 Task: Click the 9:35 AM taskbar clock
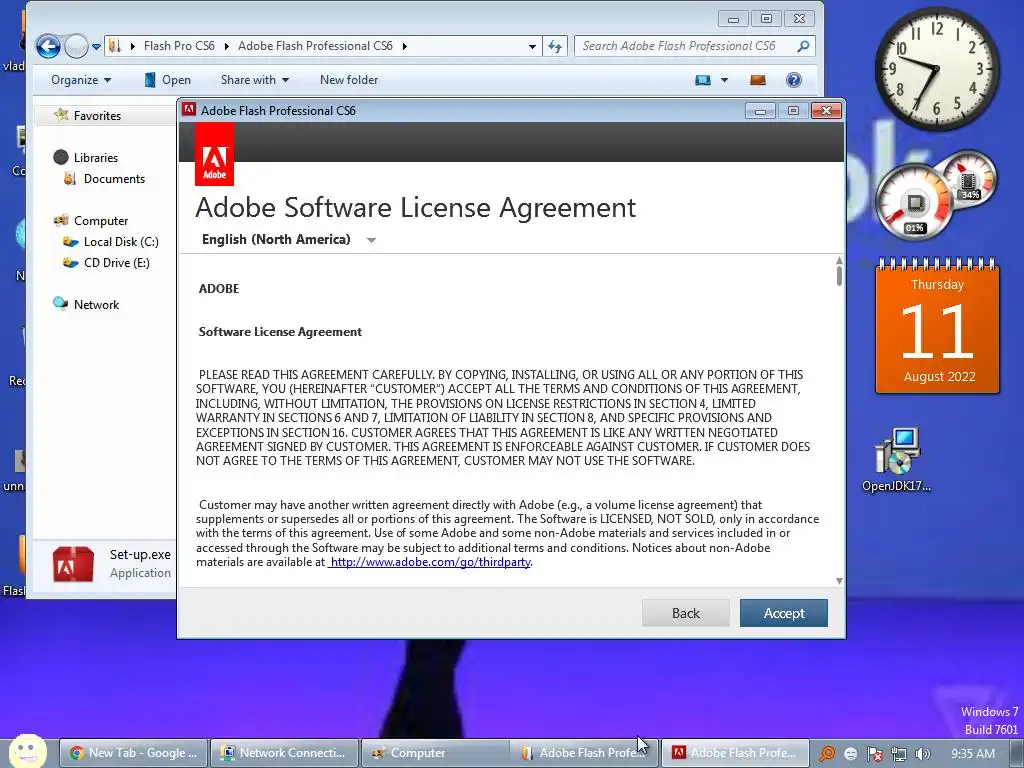click(972, 754)
